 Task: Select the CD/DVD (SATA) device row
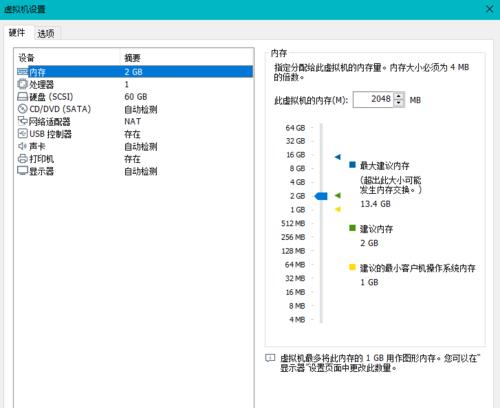(x=135, y=109)
